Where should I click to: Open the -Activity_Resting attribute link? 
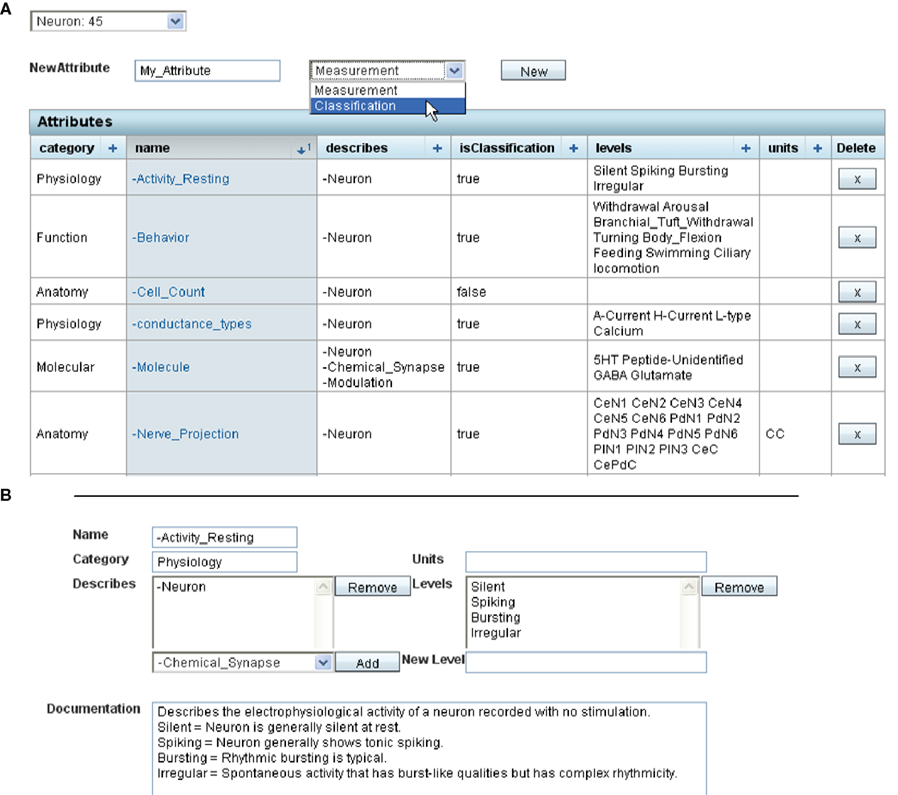(x=180, y=179)
